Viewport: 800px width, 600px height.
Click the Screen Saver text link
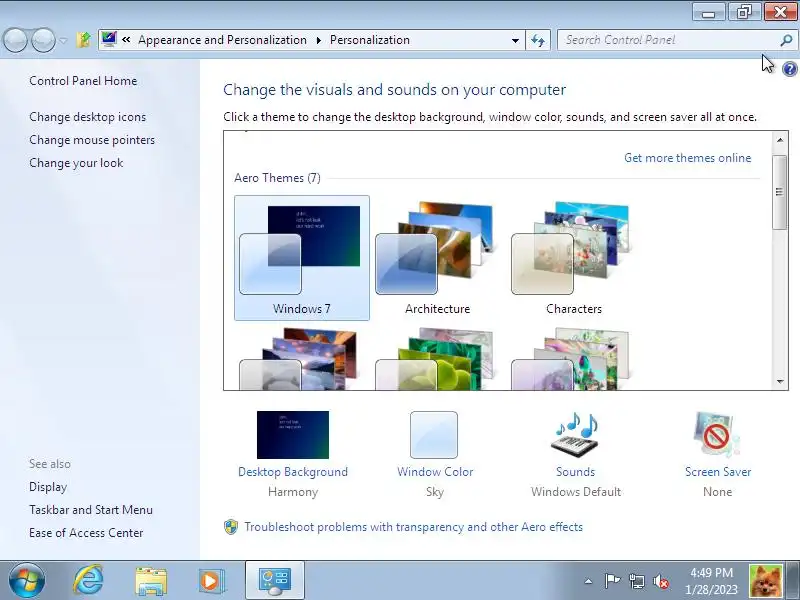click(718, 472)
